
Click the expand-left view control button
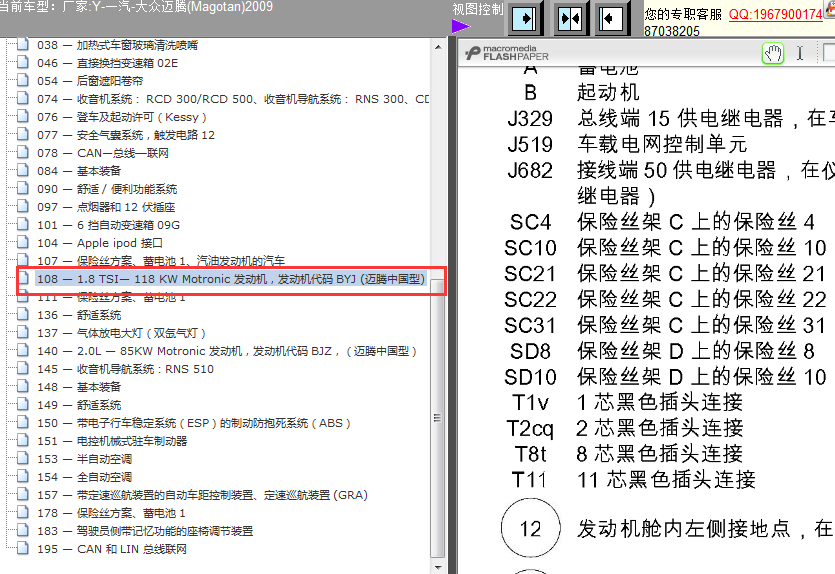610,19
